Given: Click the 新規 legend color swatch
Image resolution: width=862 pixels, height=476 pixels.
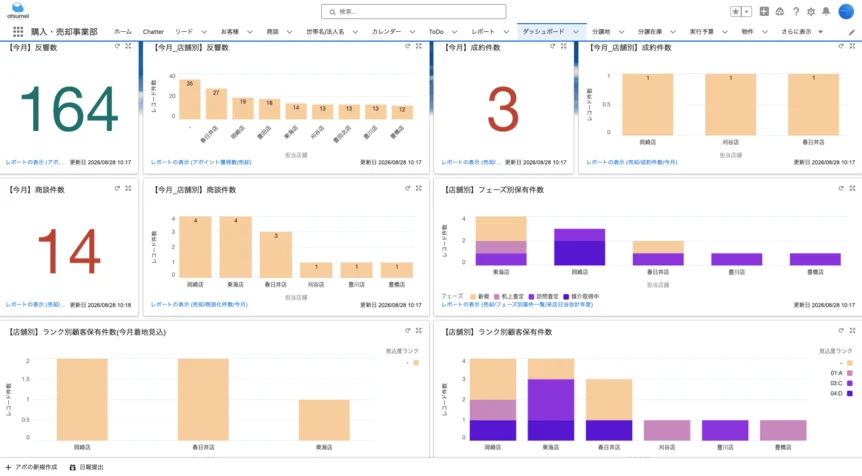Looking at the screenshot, I should 473,296.
